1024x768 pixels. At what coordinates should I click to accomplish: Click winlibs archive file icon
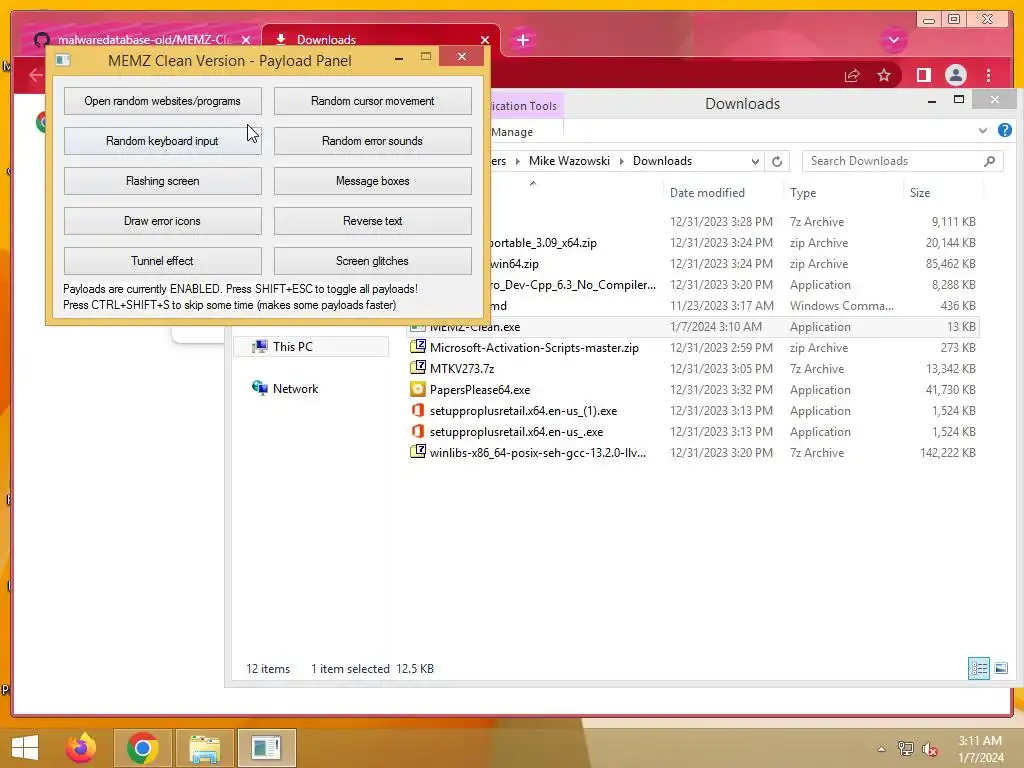point(417,452)
